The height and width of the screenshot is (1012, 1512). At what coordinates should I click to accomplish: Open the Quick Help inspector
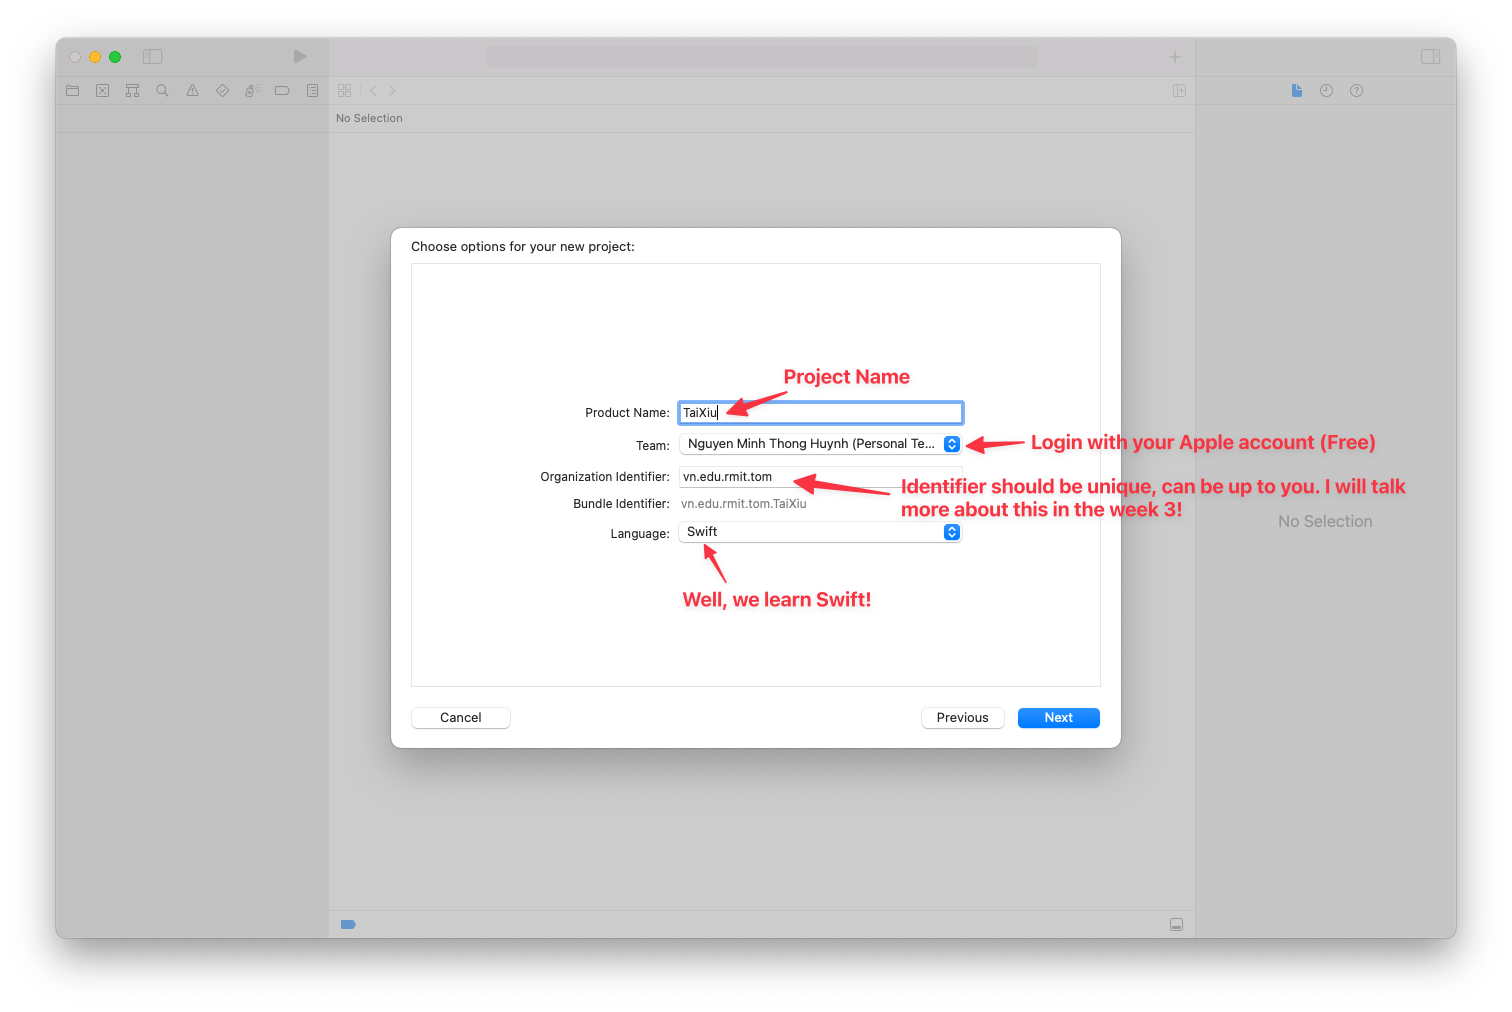[x=1356, y=90]
